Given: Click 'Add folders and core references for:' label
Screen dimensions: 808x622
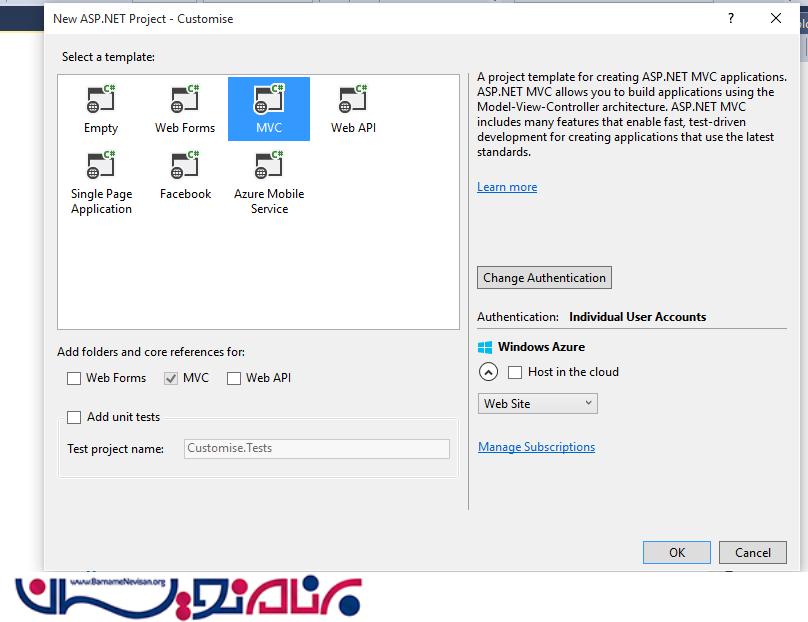Looking at the screenshot, I should pos(151,352).
